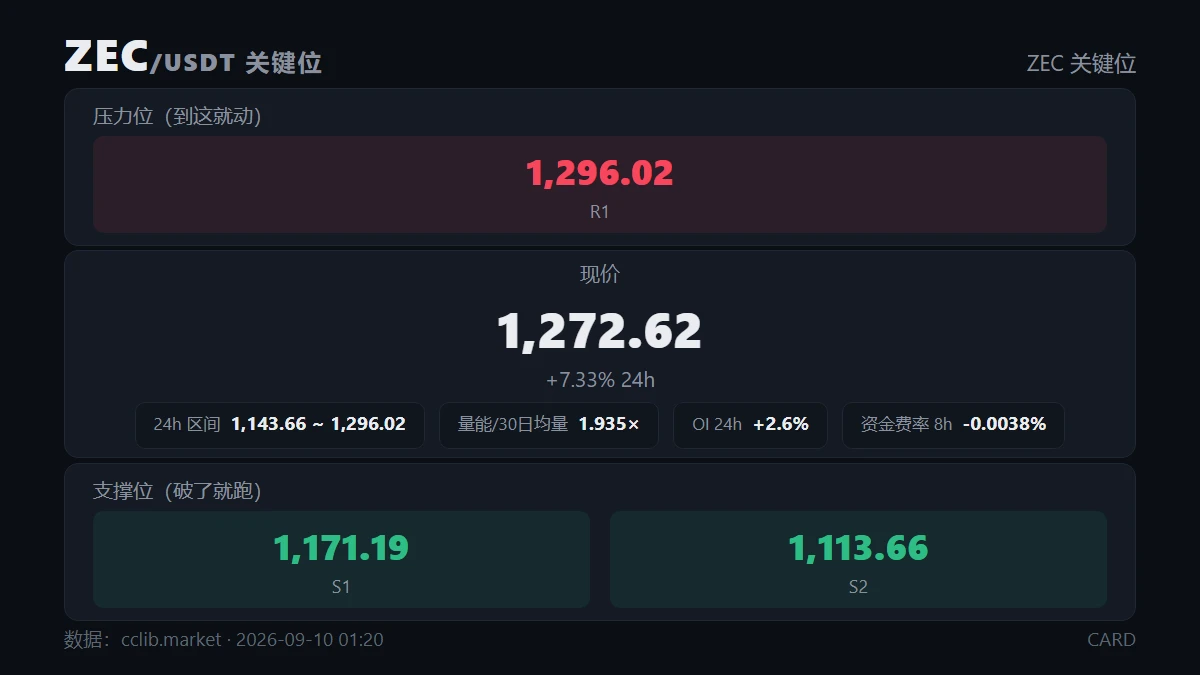
Task: Click the 24h 区间 range chip
Action: pos(280,425)
